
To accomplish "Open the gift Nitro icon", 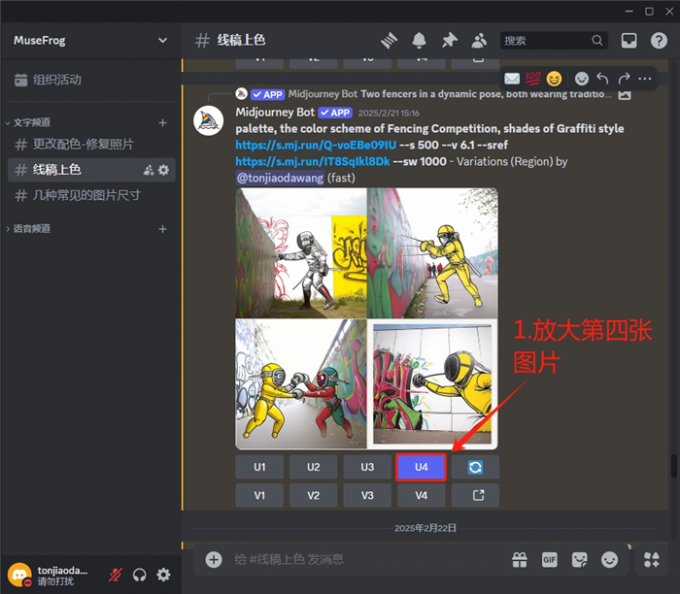I will click(x=520, y=560).
